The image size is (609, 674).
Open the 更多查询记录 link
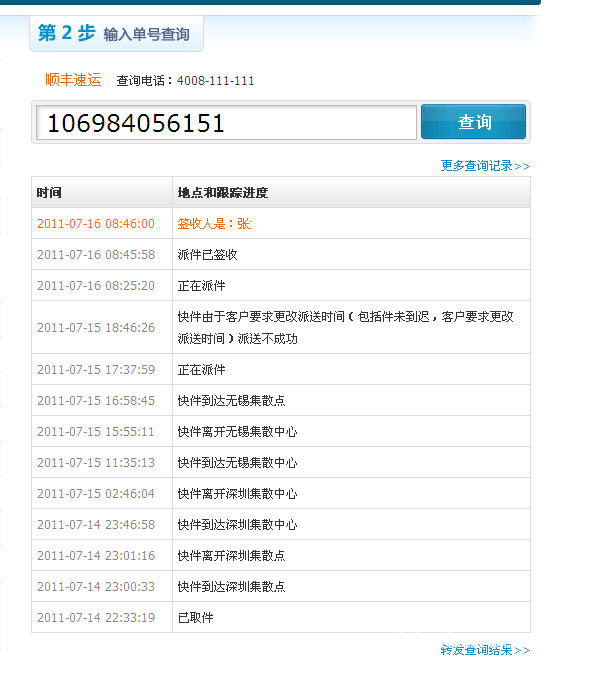click(x=485, y=166)
